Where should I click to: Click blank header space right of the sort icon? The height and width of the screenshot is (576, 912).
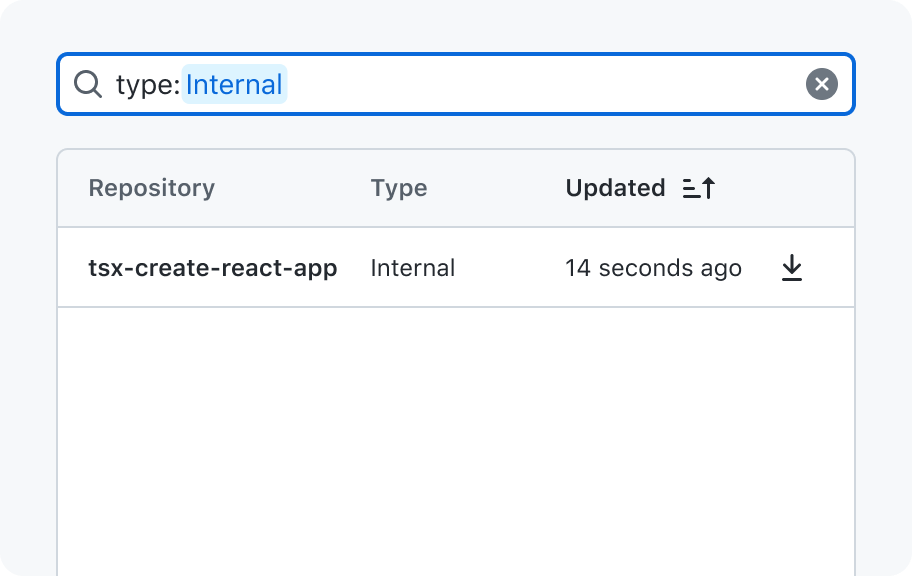pos(784,188)
